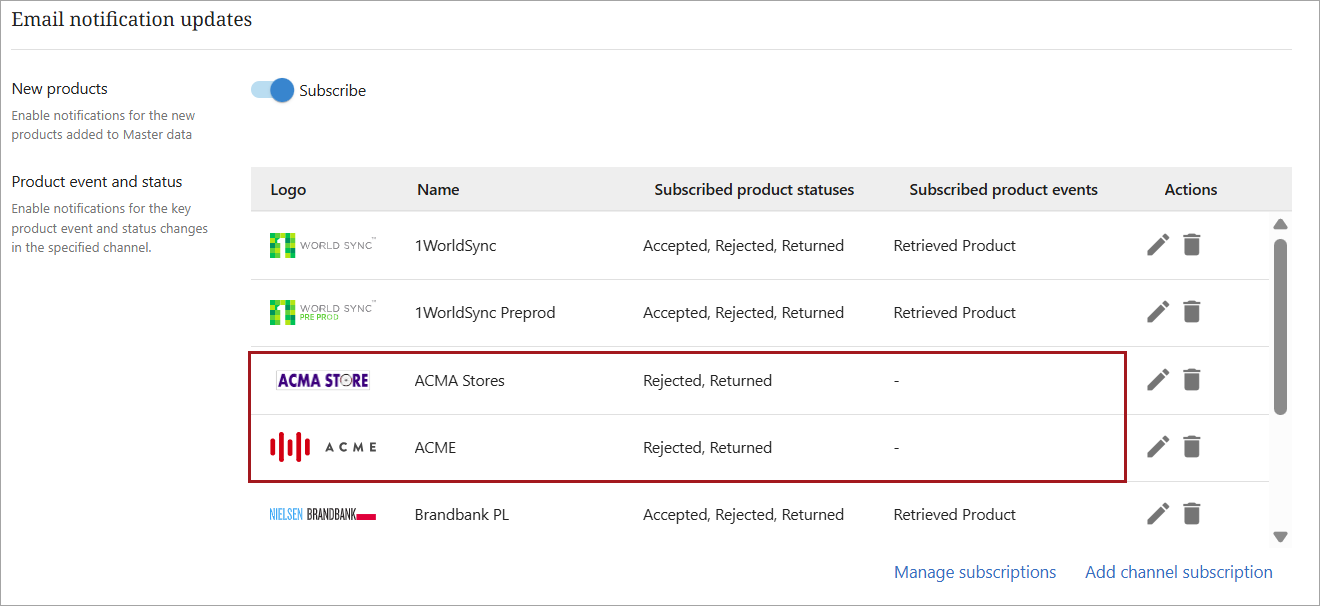This screenshot has width=1320, height=606.
Task: Edit the Brandbank PL subscription
Action: click(x=1157, y=514)
